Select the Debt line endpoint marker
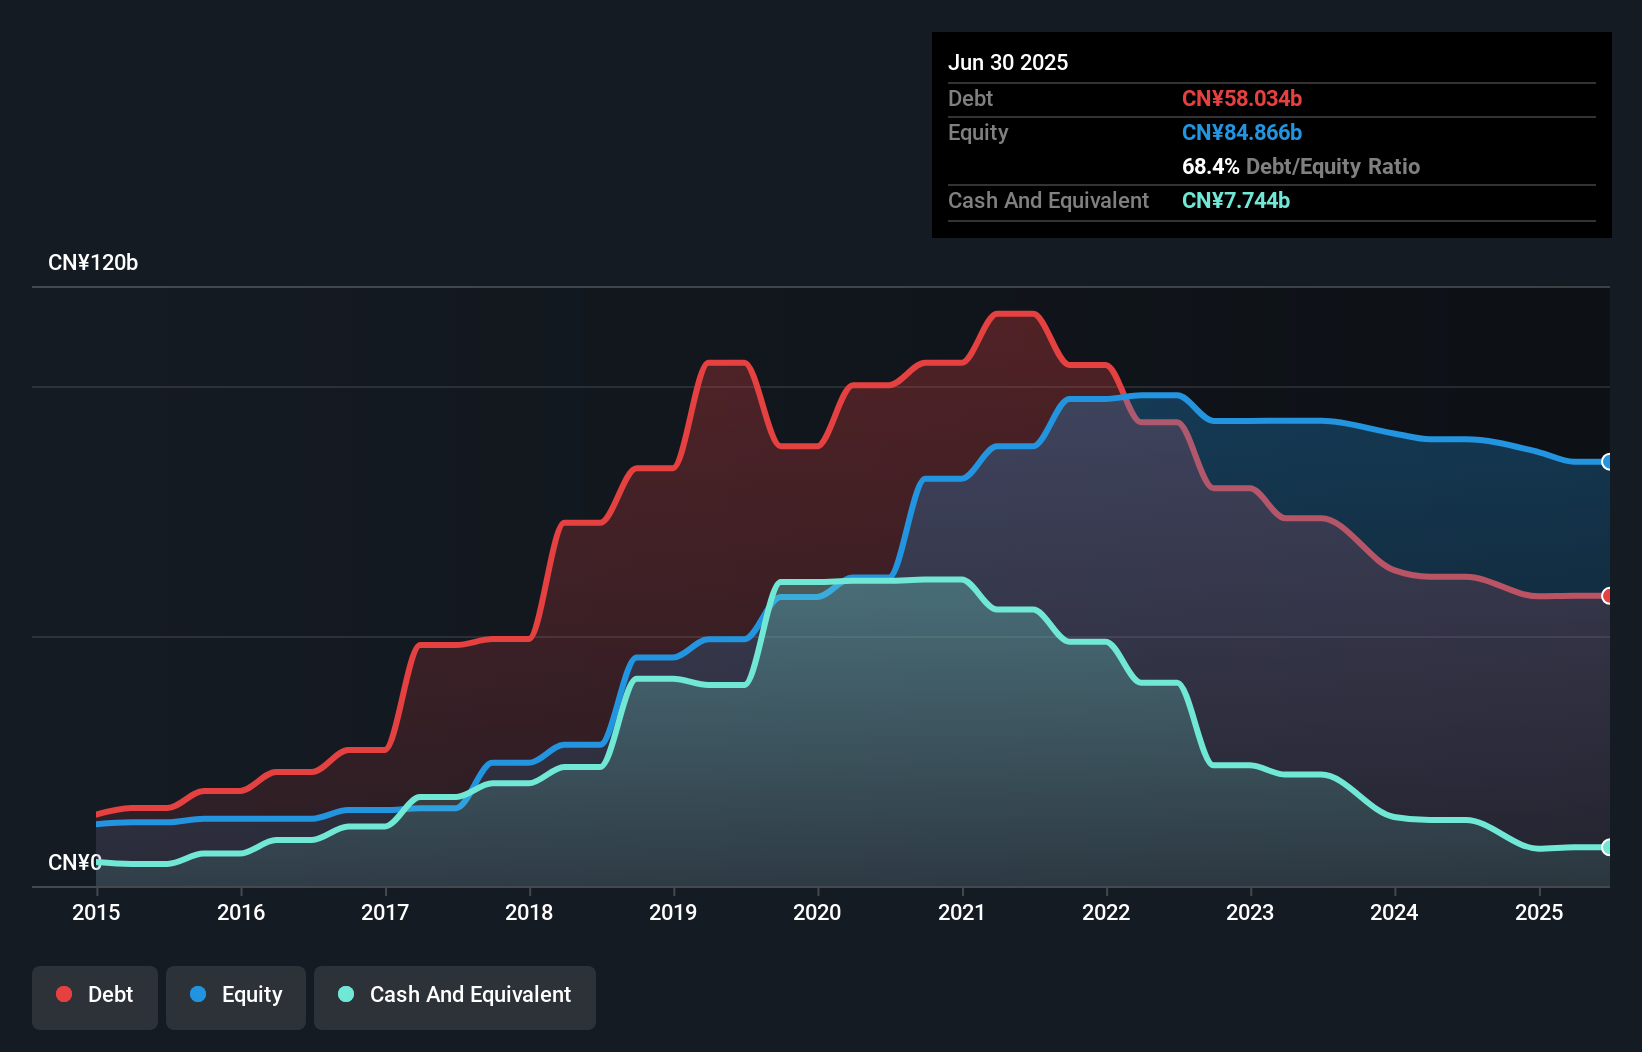Screen dimensions: 1642x1052 click(1608, 594)
